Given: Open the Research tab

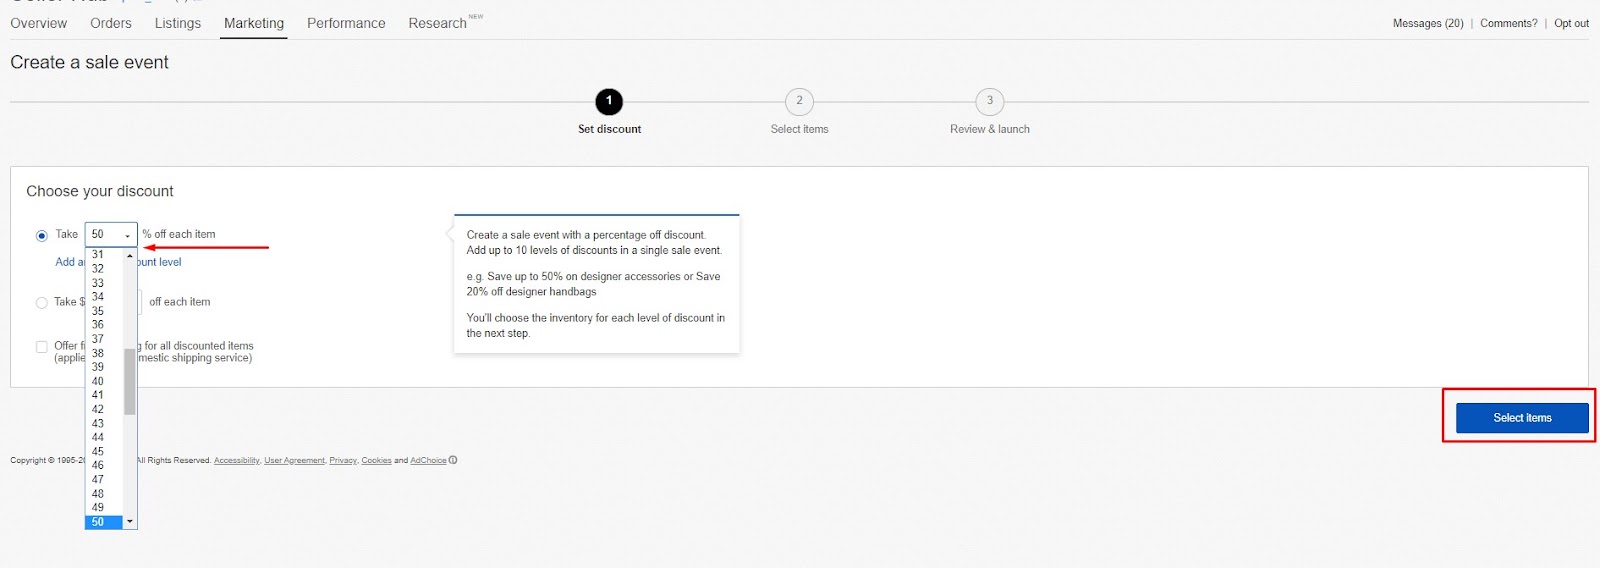Looking at the screenshot, I should point(437,23).
